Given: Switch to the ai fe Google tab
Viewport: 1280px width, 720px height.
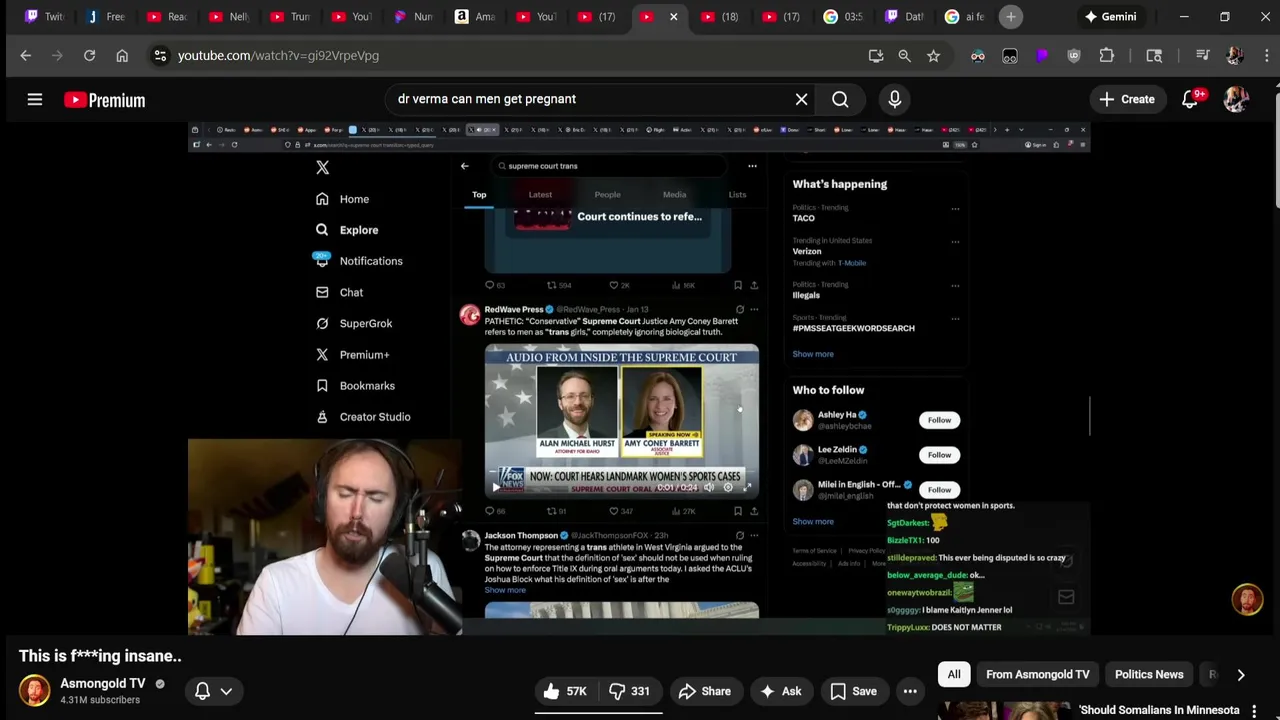Looking at the screenshot, I should 966,17.
